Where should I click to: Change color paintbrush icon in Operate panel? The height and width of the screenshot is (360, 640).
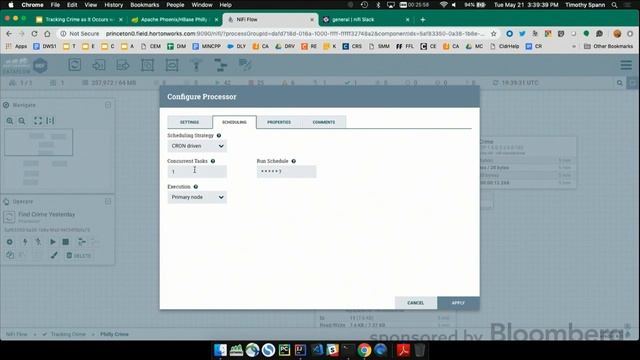54,256
